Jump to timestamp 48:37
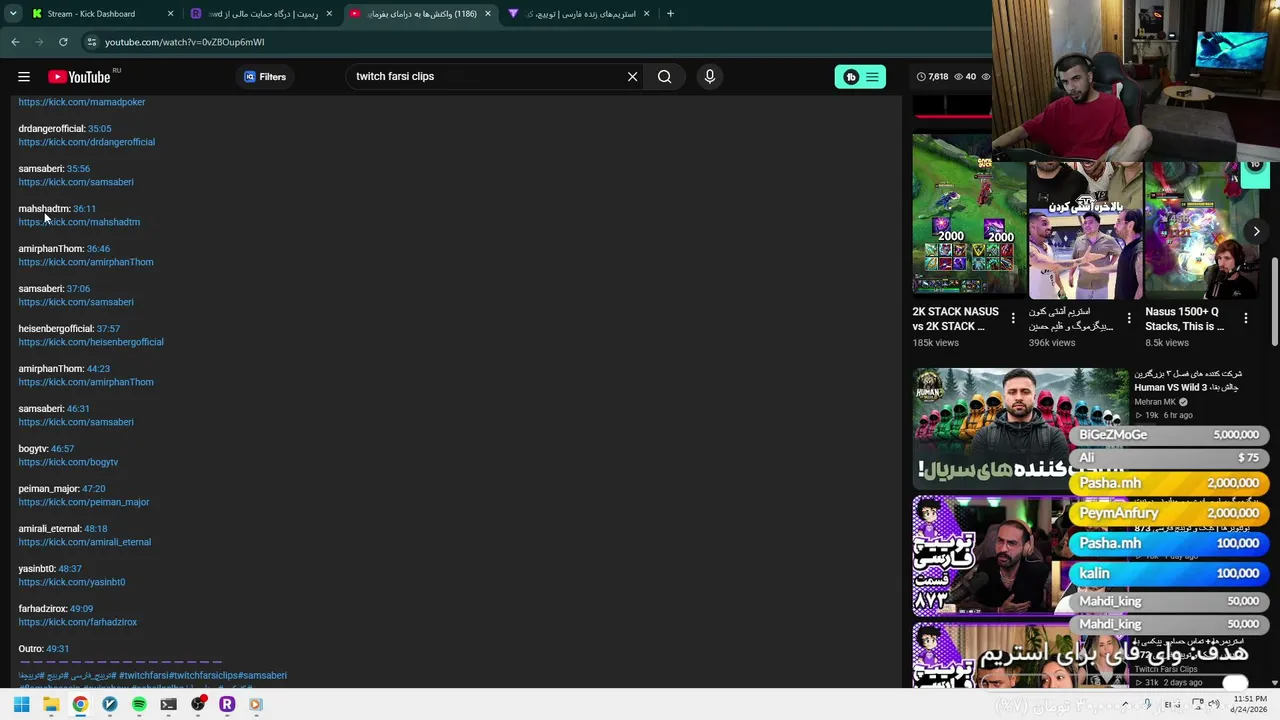1280x720 pixels. pos(70,569)
